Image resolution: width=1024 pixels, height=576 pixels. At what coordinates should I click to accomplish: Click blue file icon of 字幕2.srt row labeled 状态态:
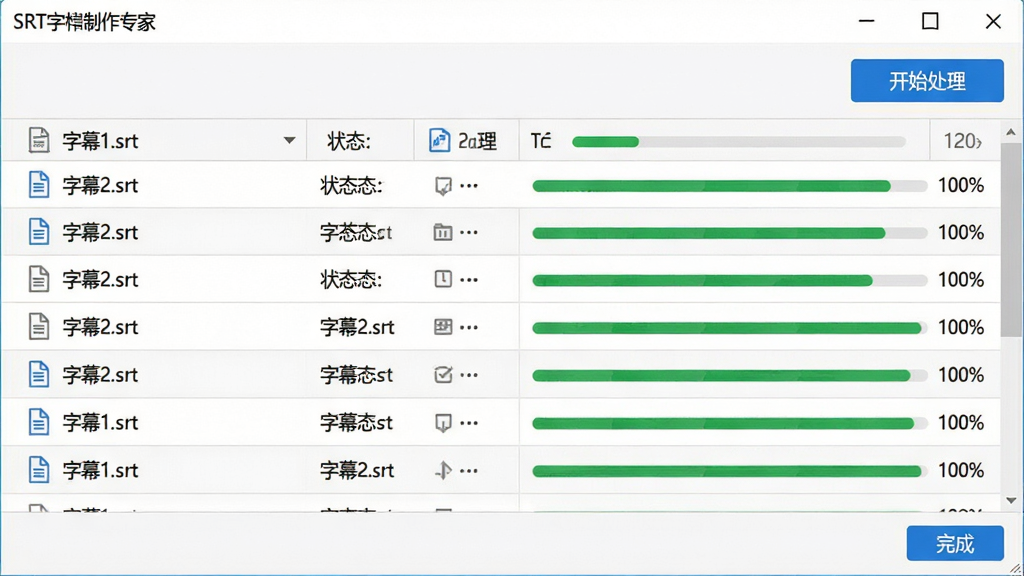click(39, 185)
